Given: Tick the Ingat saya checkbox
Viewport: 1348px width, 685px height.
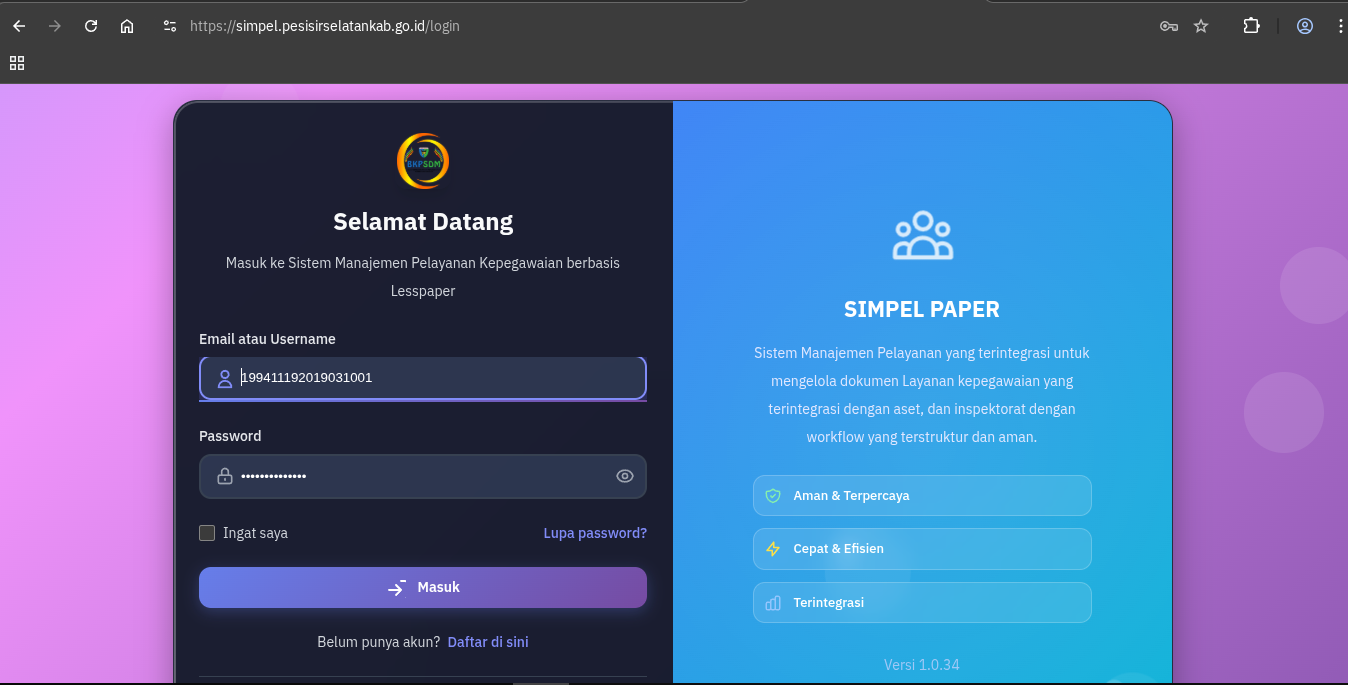Looking at the screenshot, I should pyautogui.click(x=207, y=533).
